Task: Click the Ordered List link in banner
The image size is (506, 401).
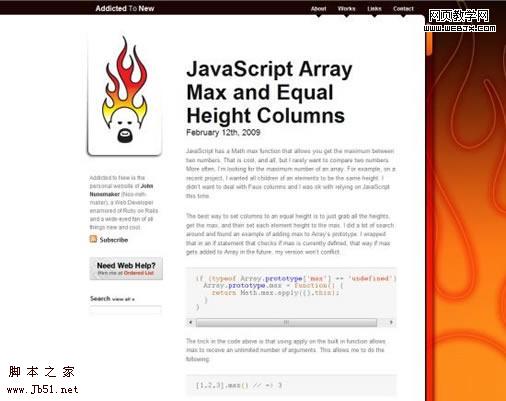Action: 139,273
